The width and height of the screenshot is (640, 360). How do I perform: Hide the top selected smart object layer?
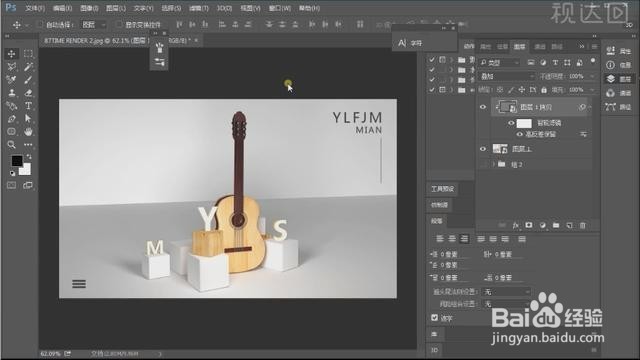pyautogui.click(x=483, y=107)
